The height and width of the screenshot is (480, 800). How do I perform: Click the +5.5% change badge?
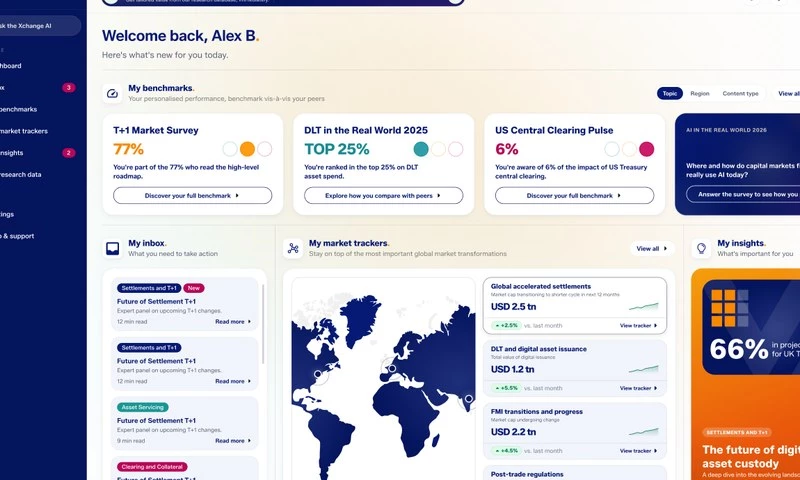(506, 388)
